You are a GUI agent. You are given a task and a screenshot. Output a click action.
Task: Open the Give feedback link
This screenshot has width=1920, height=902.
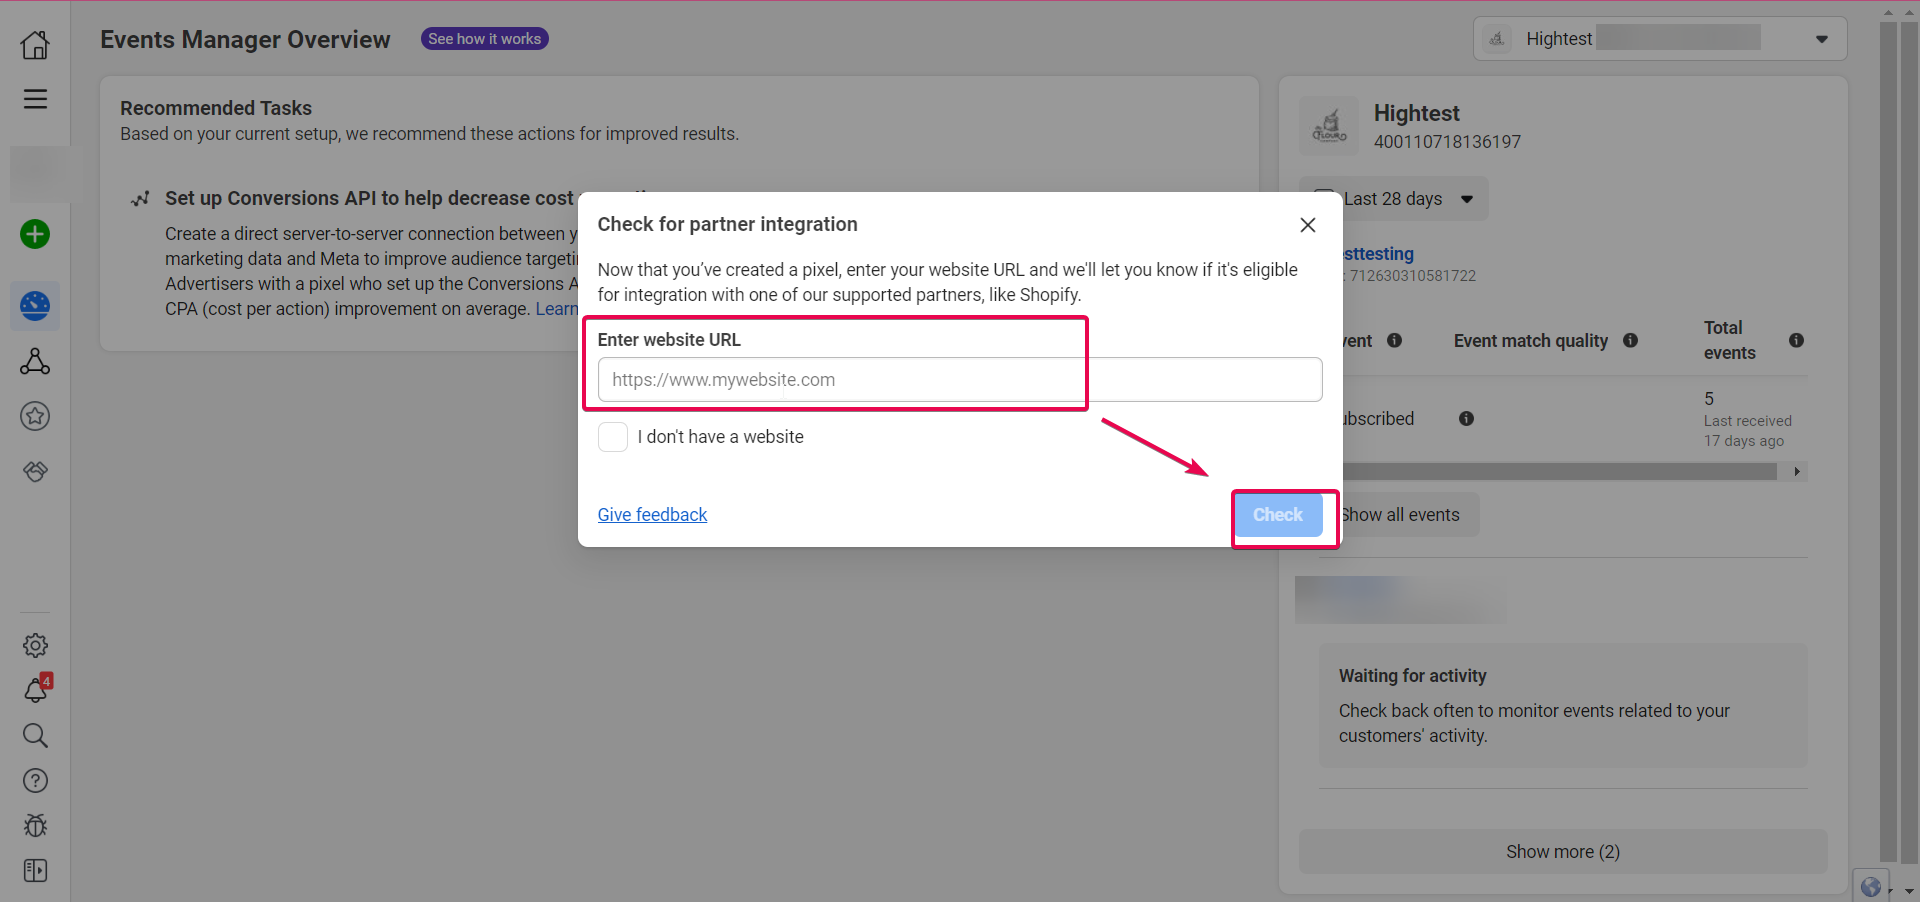(652, 515)
